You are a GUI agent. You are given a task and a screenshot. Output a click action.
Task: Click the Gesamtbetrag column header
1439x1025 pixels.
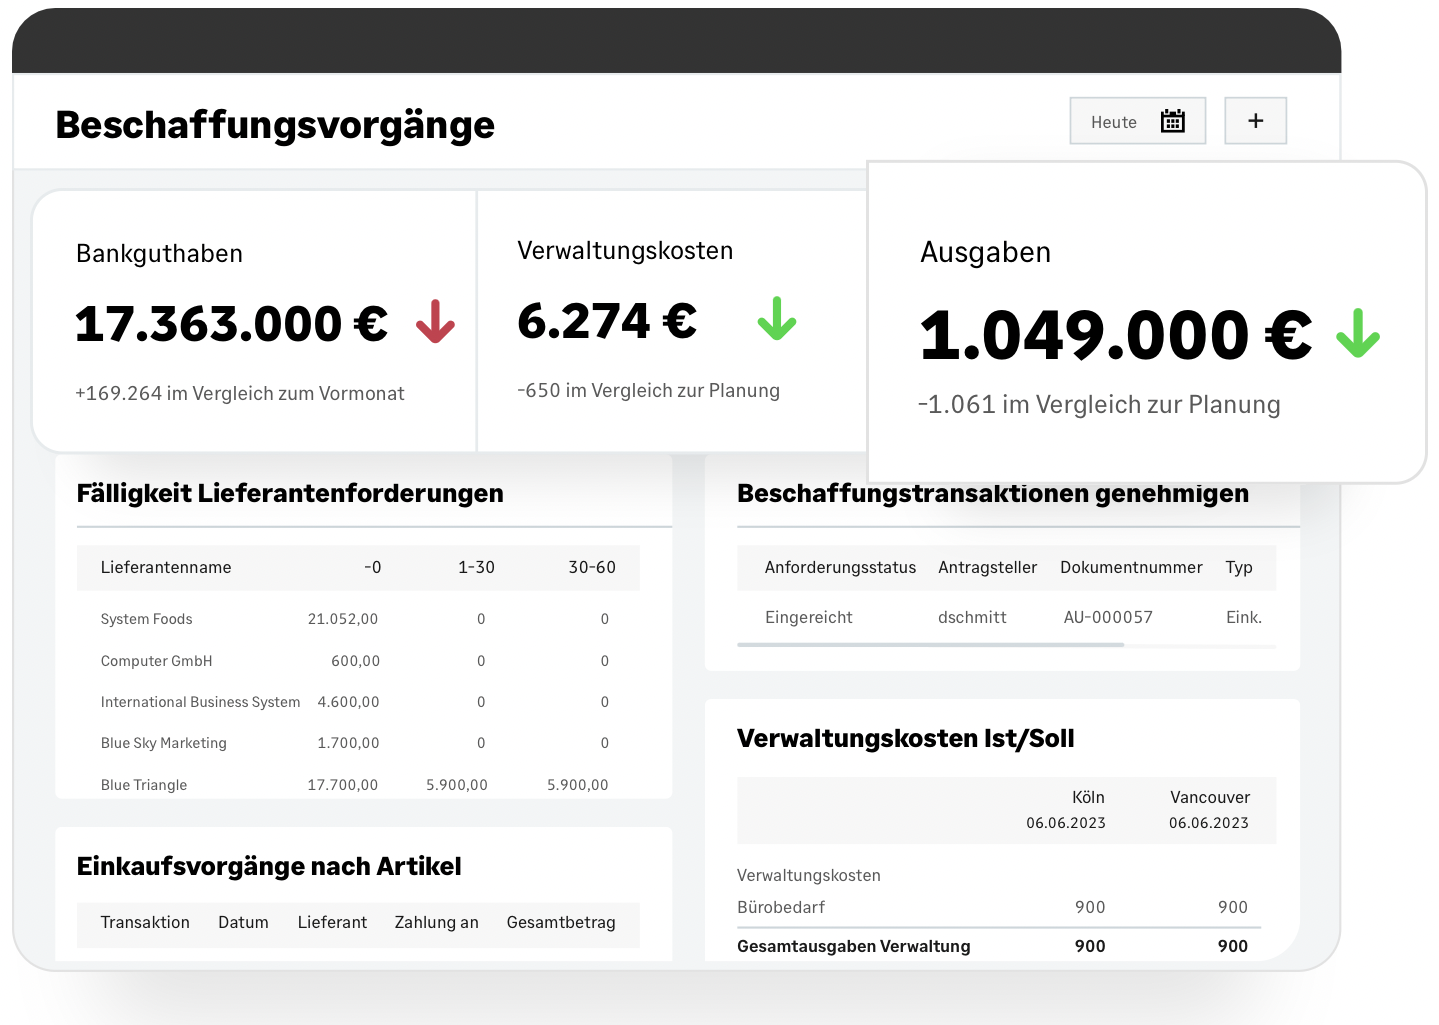[561, 922]
